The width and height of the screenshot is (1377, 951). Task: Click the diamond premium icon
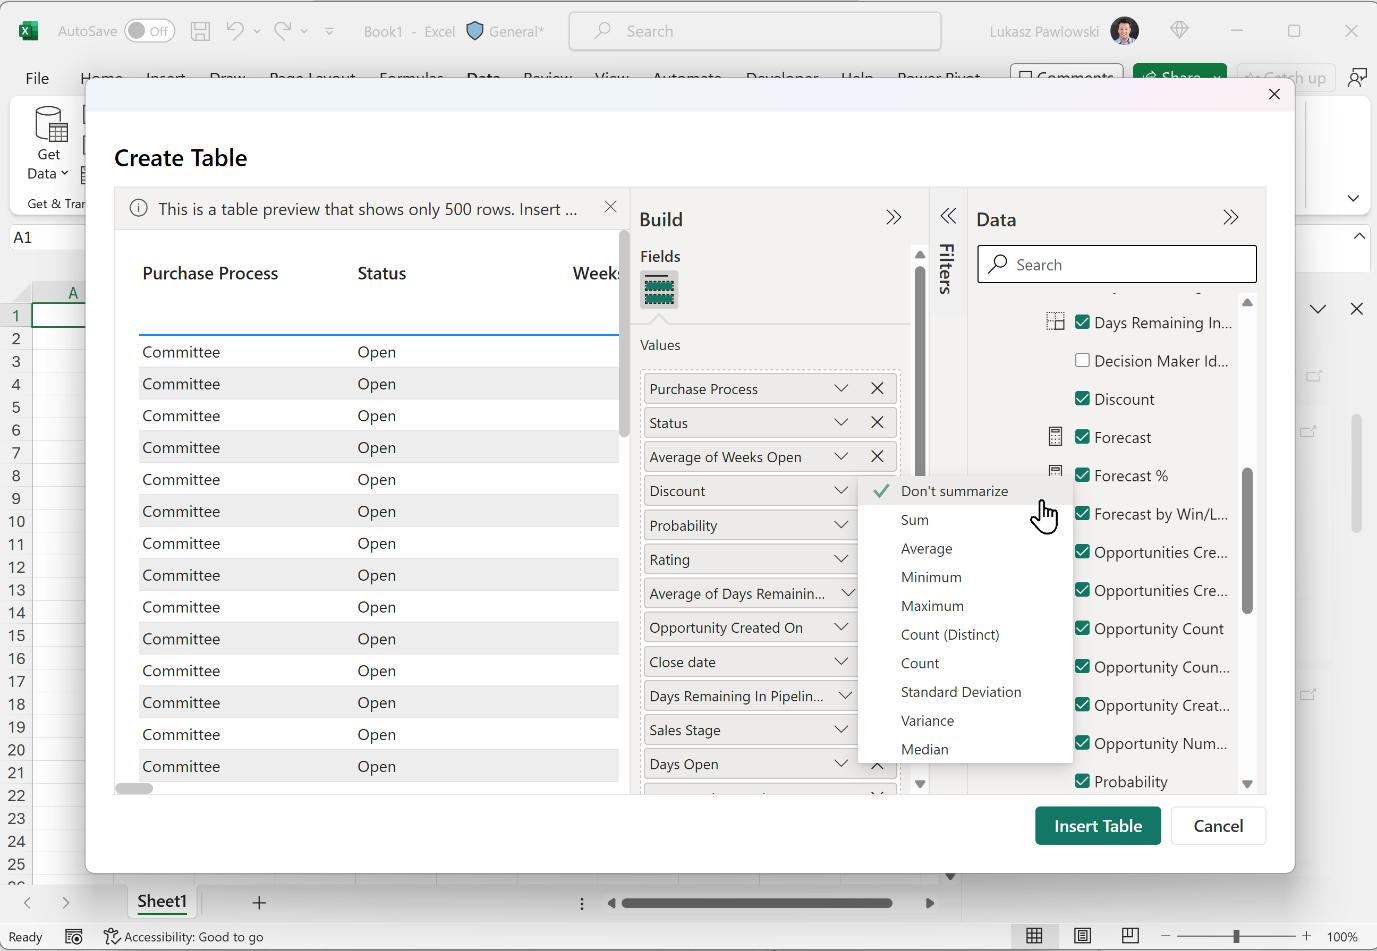1179,31
